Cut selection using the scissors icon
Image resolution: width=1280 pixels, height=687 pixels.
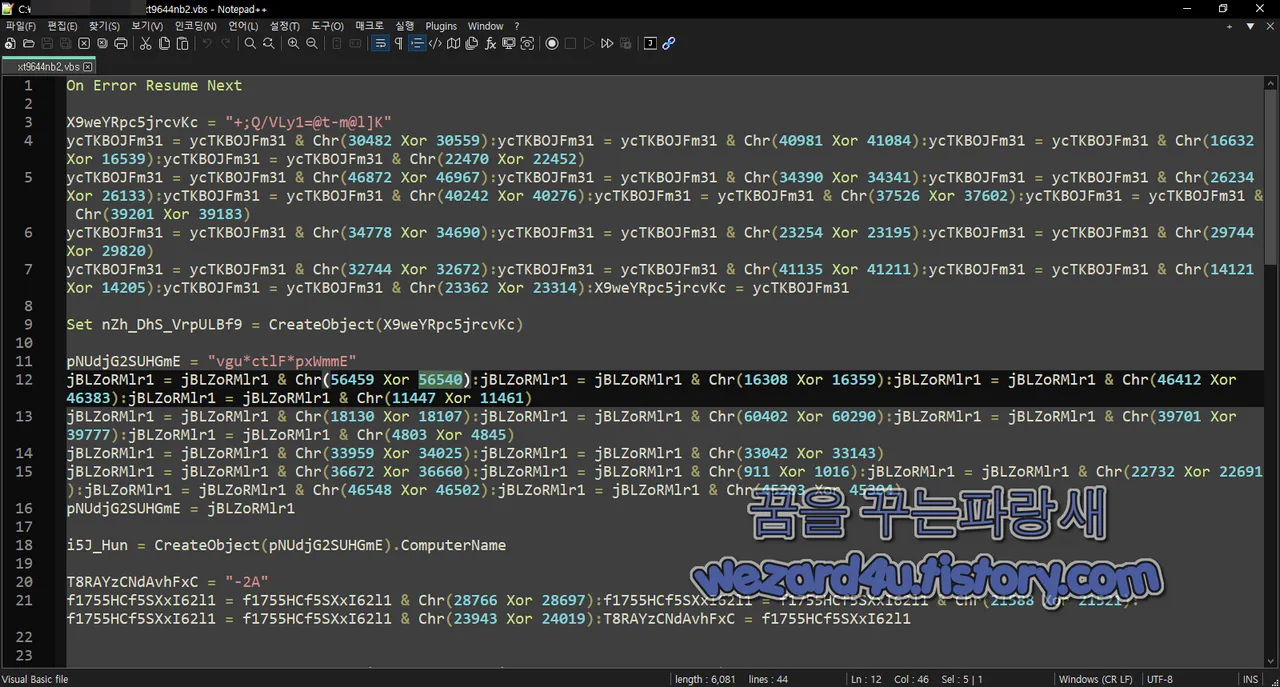(x=145, y=44)
